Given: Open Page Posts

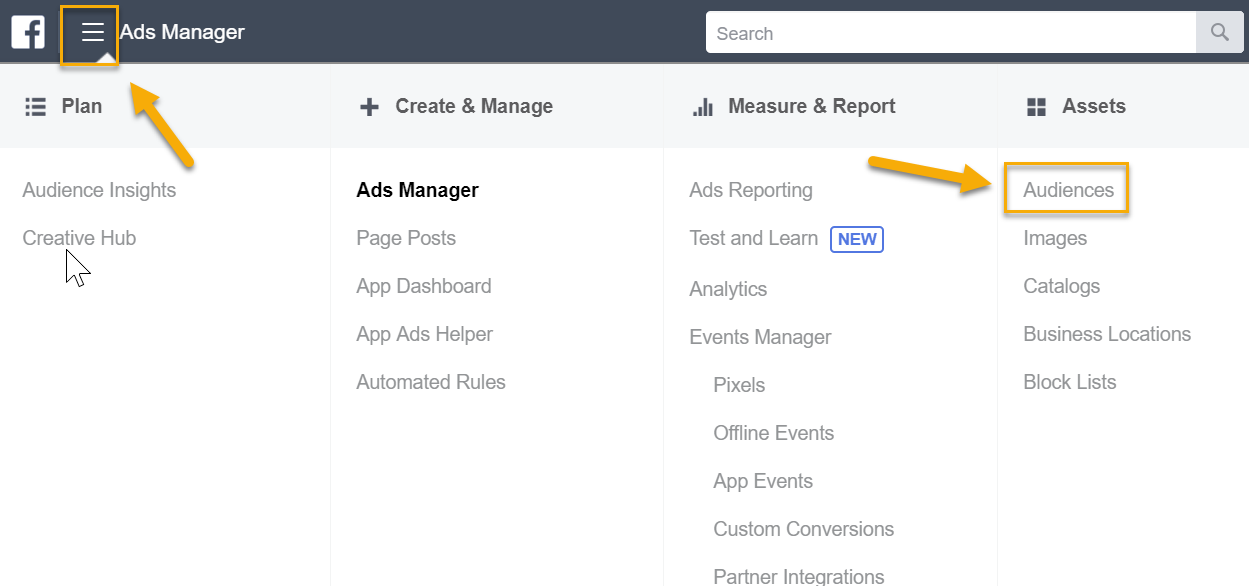Looking at the screenshot, I should (406, 238).
